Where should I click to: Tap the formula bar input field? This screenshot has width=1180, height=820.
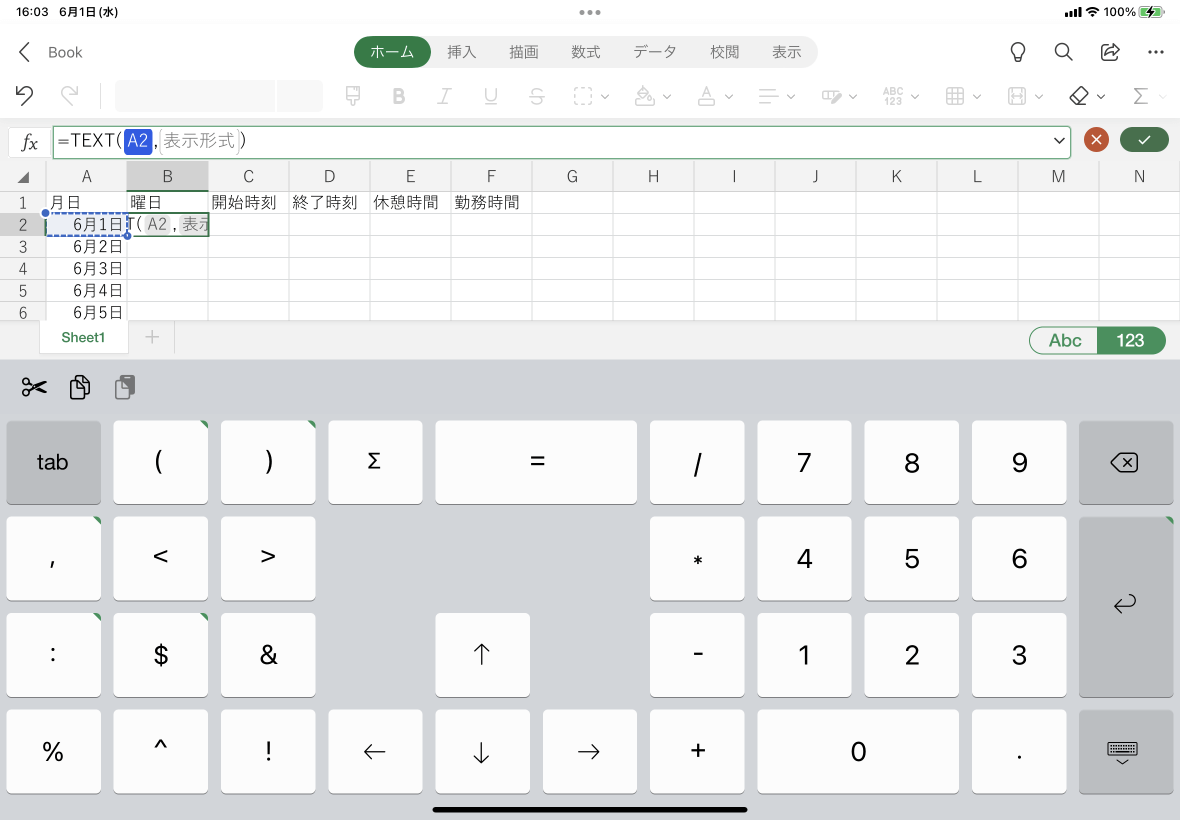click(561, 142)
